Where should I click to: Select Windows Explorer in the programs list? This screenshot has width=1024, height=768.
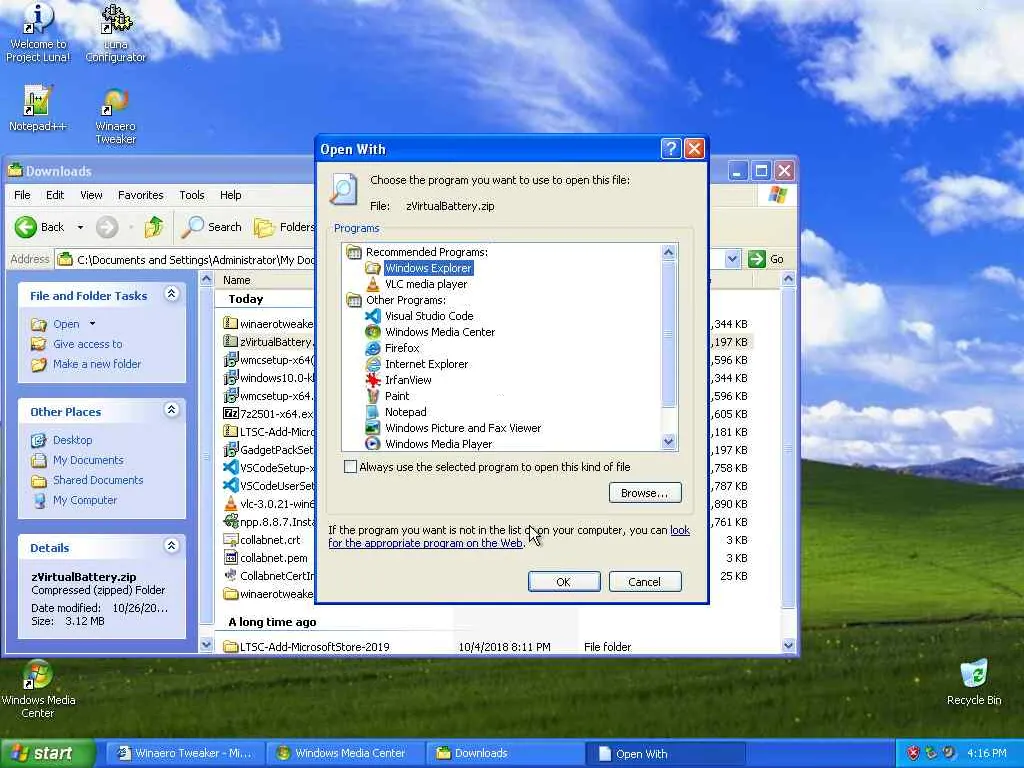click(x=428, y=268)
